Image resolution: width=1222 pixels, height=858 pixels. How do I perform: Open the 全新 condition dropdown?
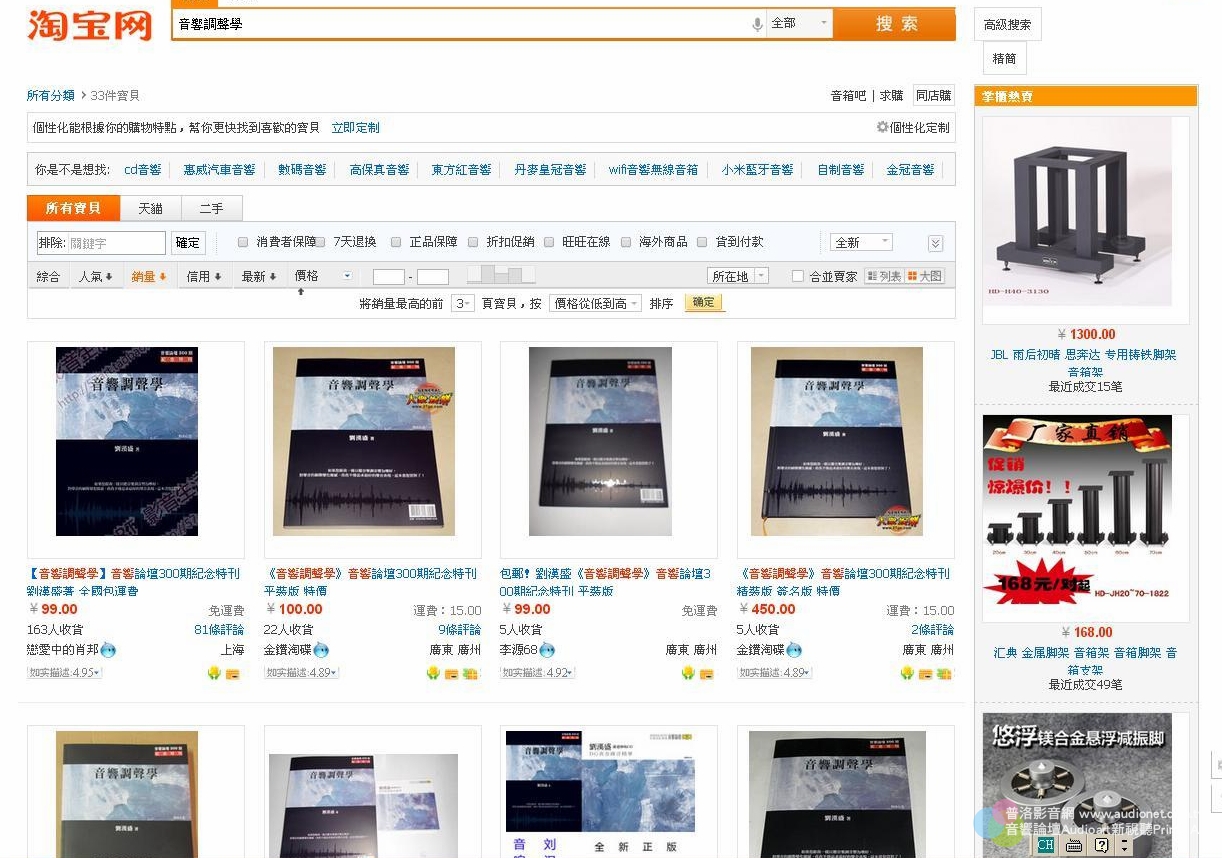[x=861, y=242]
